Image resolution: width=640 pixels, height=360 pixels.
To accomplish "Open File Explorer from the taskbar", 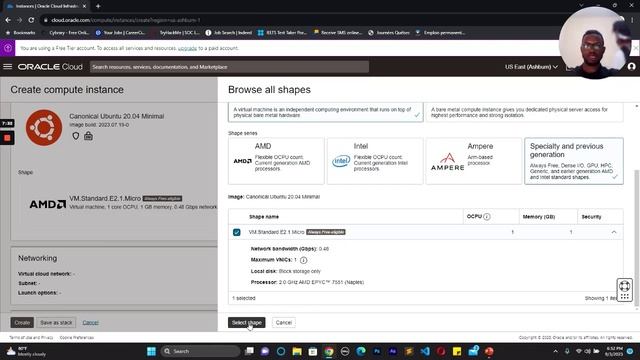I will (297, 351).
